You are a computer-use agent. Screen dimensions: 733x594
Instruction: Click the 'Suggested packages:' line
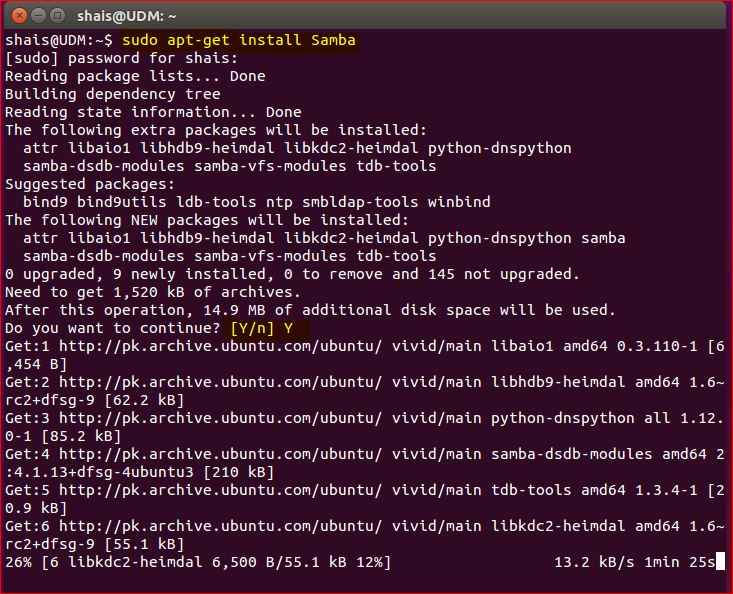point(90,184)
